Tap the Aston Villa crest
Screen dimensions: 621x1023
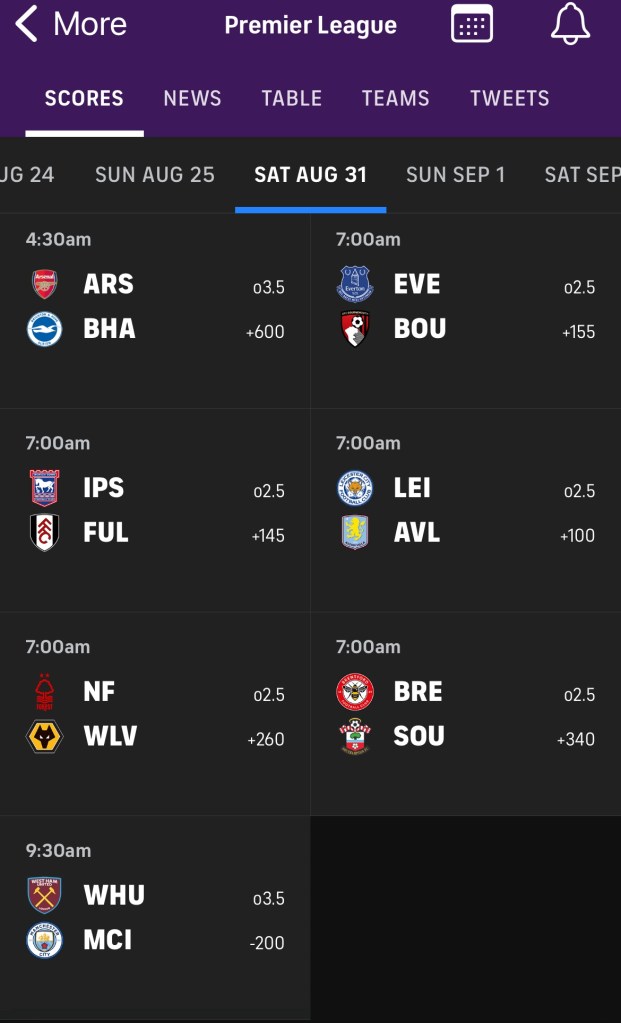pyautogui.click(x=354, y=533)
